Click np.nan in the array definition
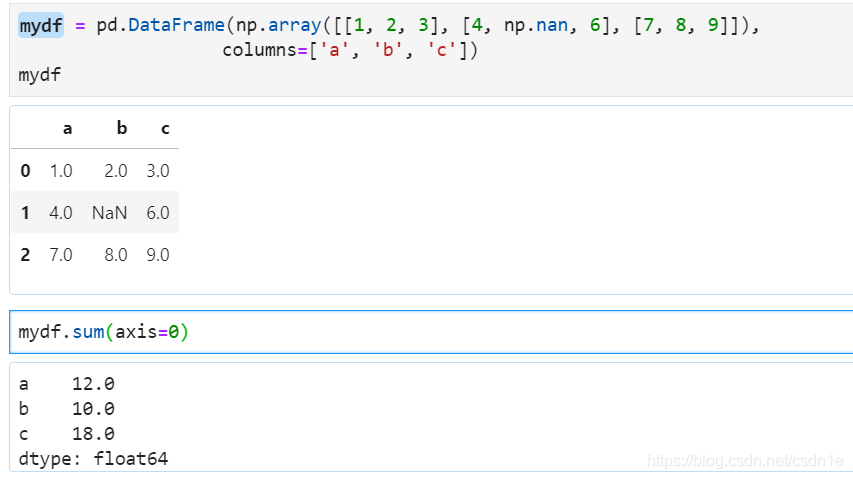Viewport: 853px width, 479px height. 536,25
